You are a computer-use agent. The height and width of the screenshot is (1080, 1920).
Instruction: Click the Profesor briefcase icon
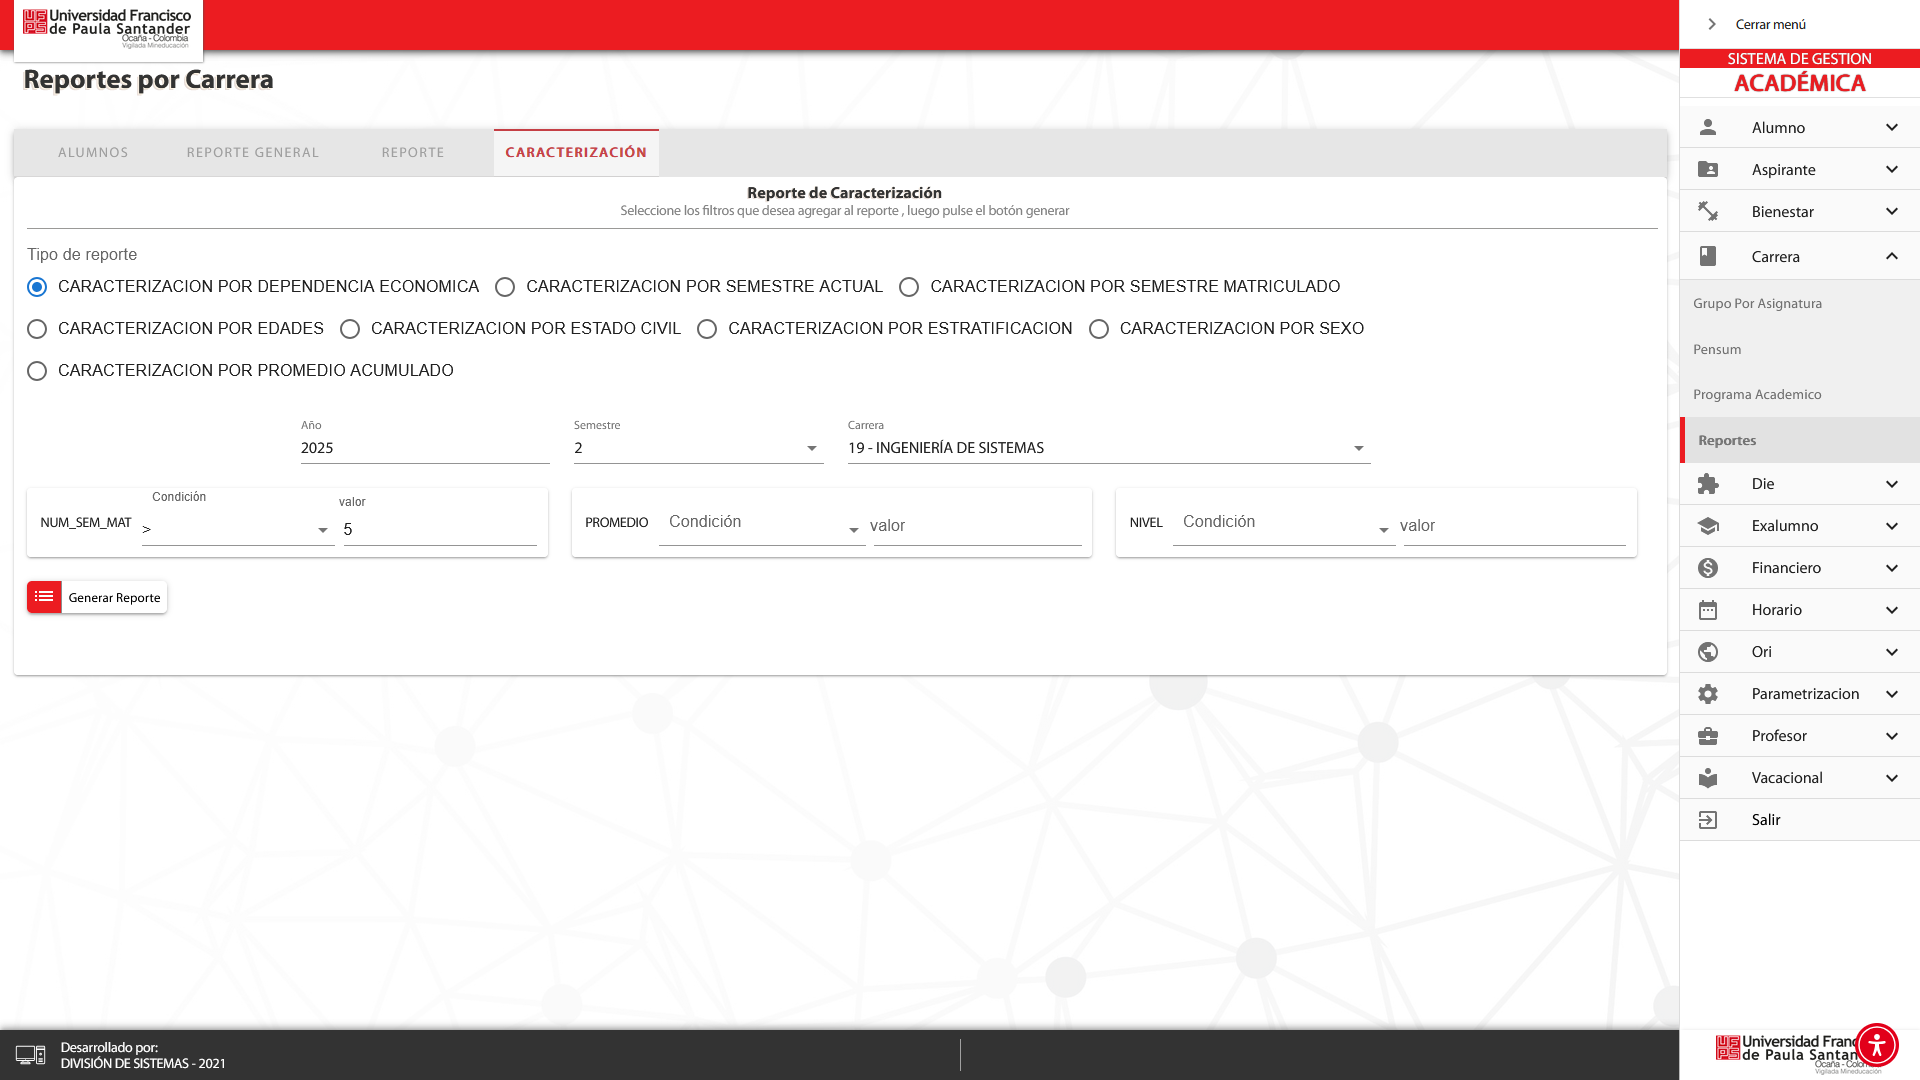[1708, 736]
